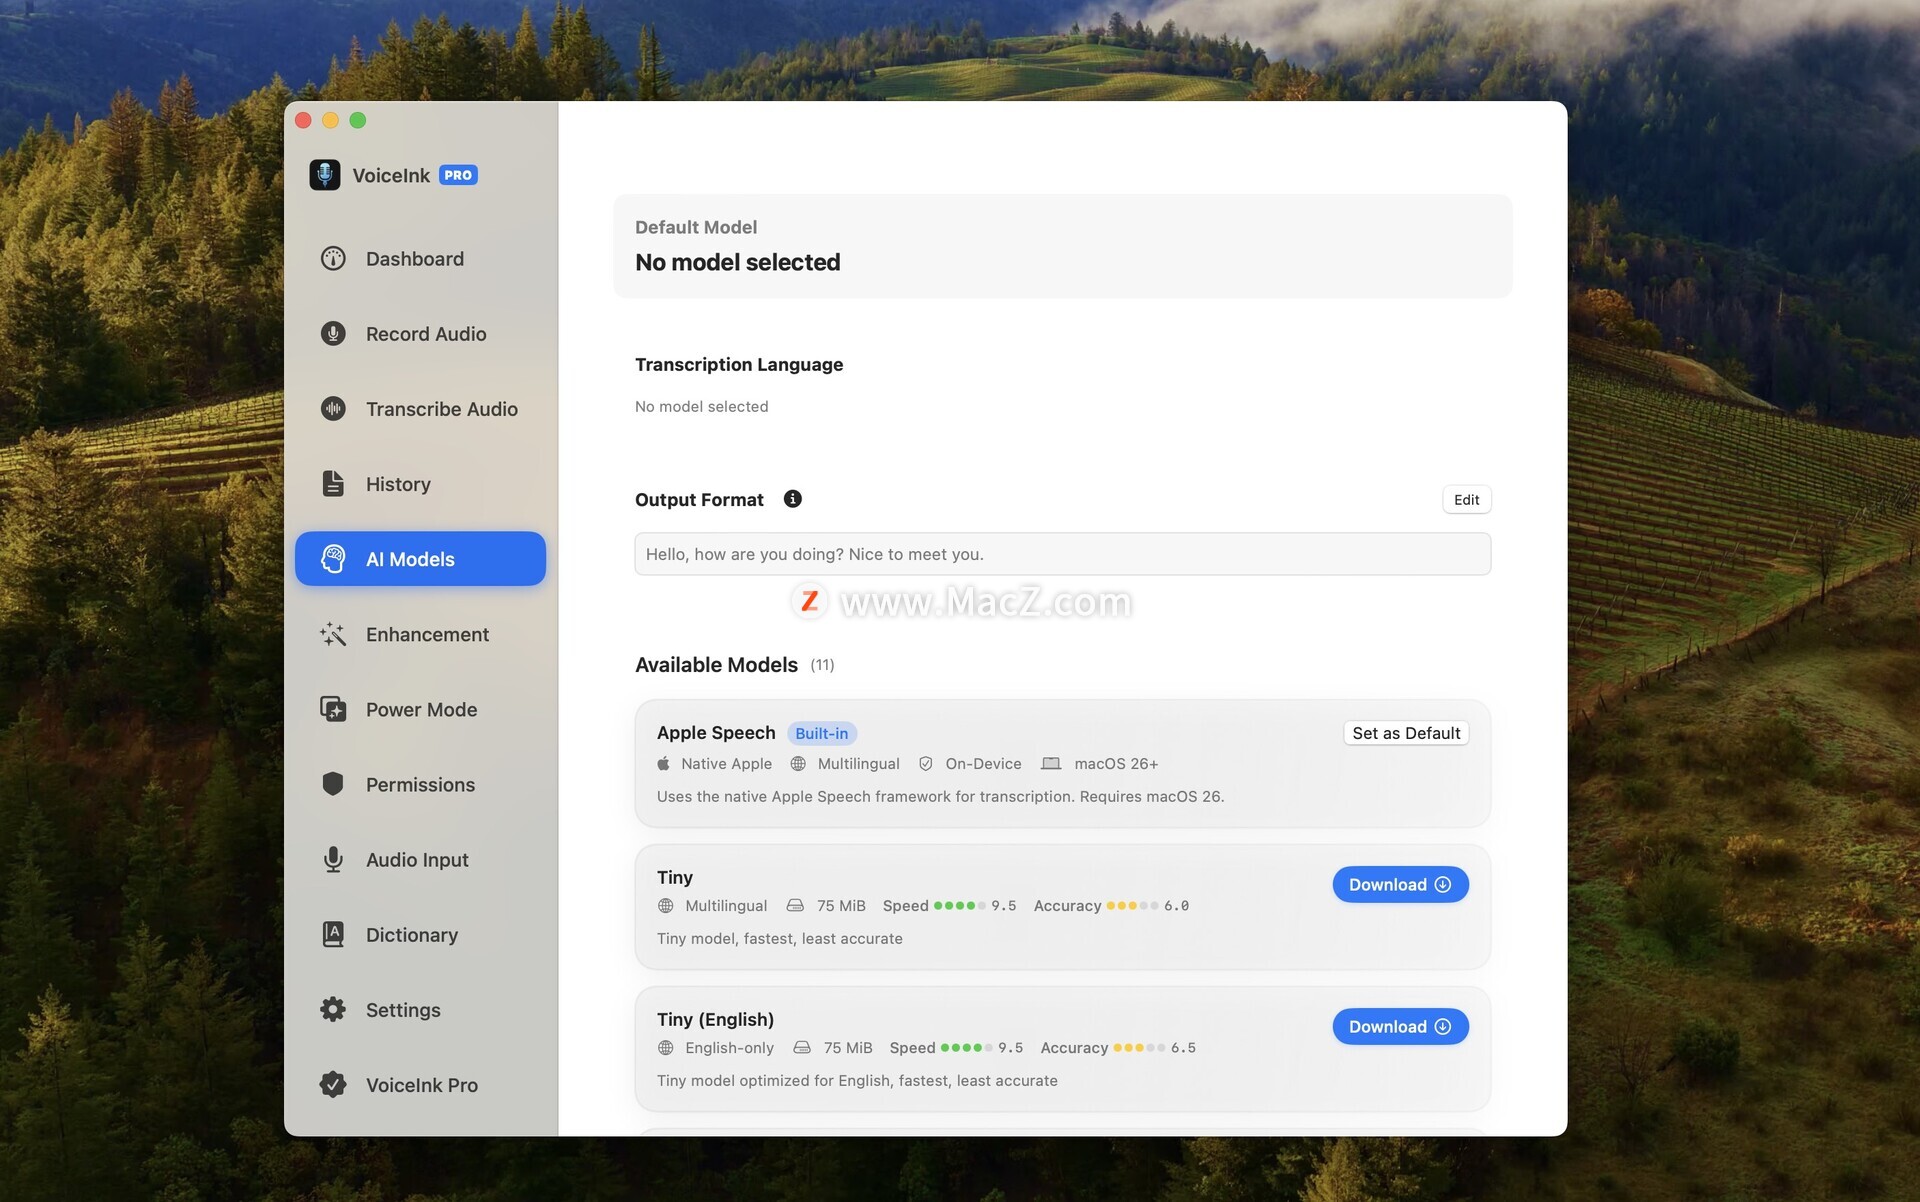Screen dimensions: 1920x1202
Task: Click the disk icon in Tiny (English) row
Action: [802, 1048]
